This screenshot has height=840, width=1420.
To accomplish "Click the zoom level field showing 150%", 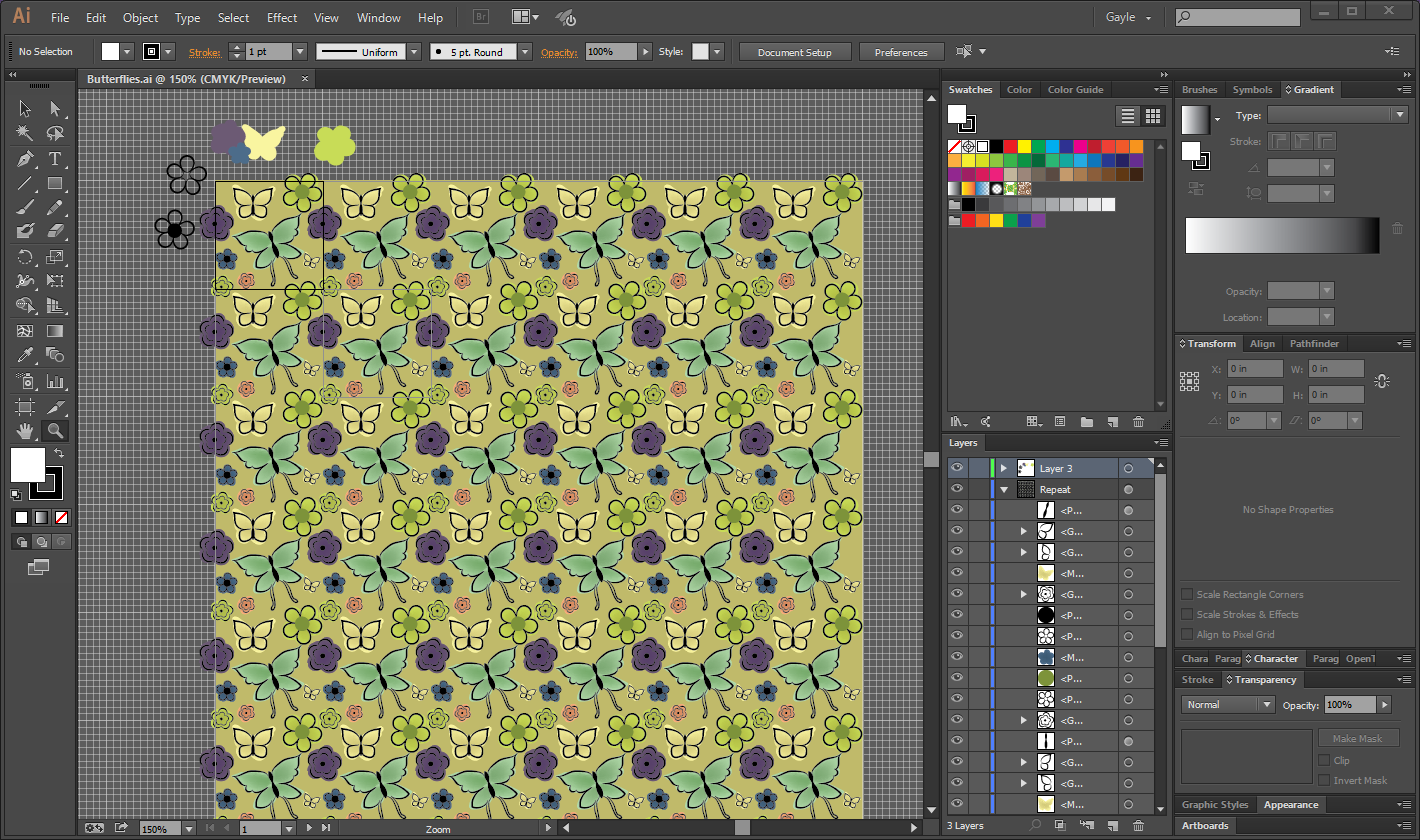I will (x=155, y=829).
